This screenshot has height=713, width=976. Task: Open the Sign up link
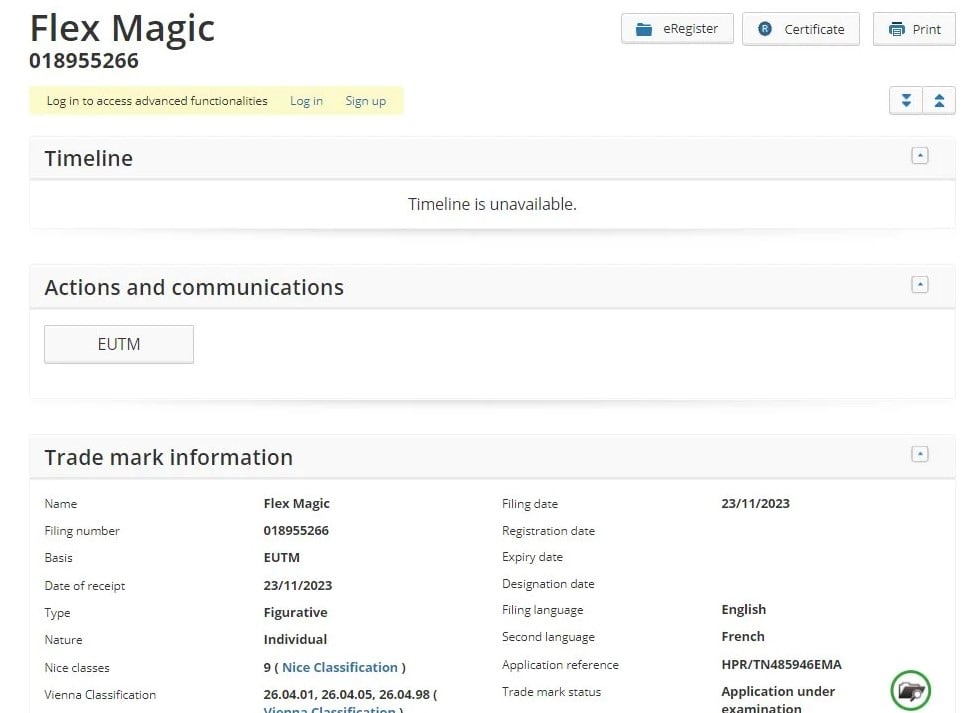(365, 101)
